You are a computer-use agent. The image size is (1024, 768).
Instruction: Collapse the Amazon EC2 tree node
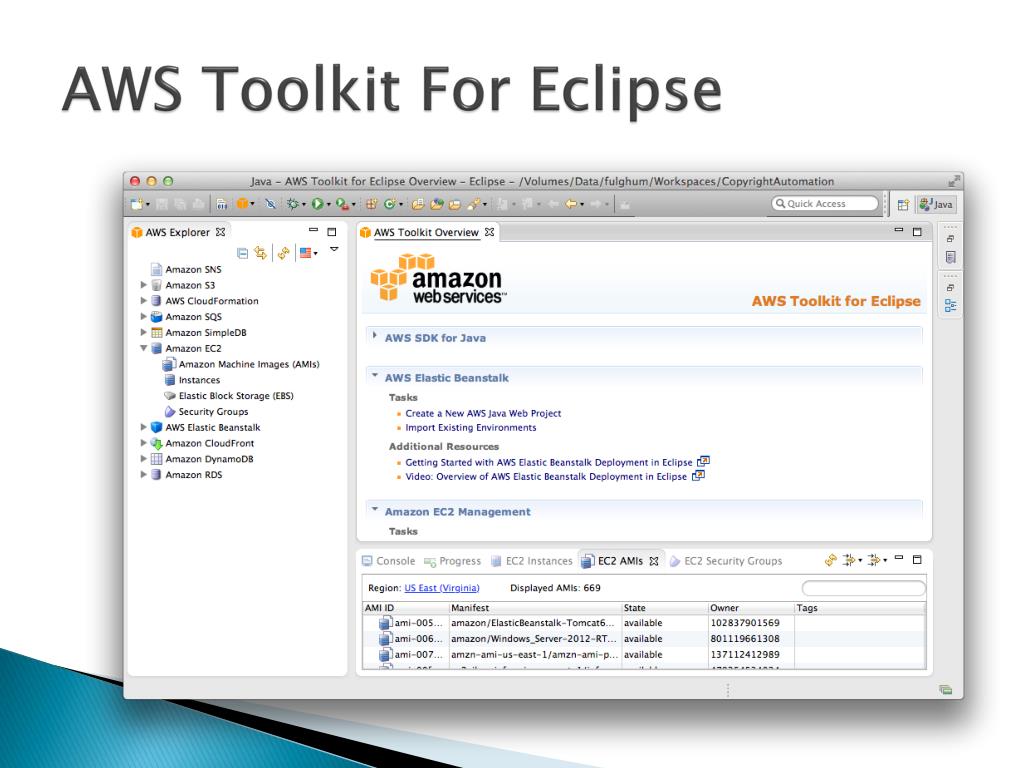pos(144,348)
